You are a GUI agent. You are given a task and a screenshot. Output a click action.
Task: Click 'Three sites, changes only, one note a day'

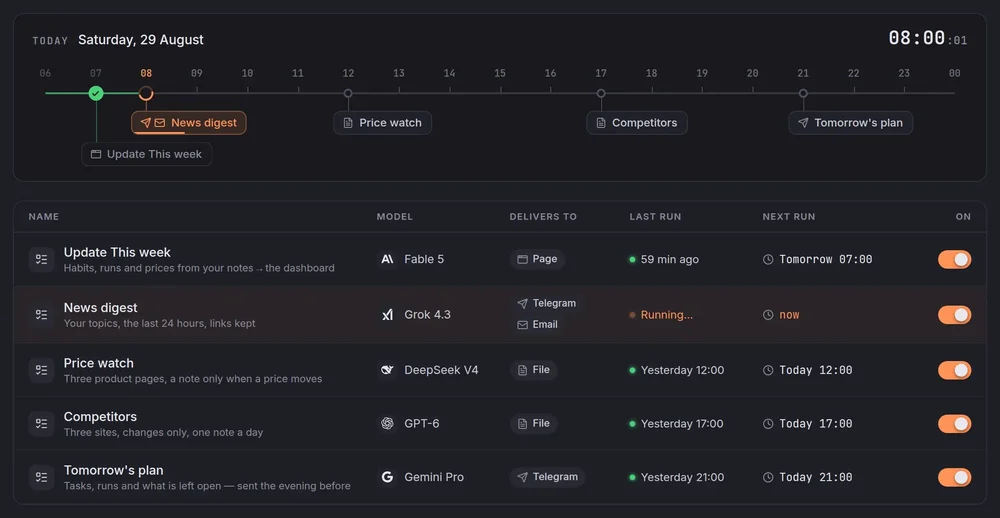pos(163,433)
